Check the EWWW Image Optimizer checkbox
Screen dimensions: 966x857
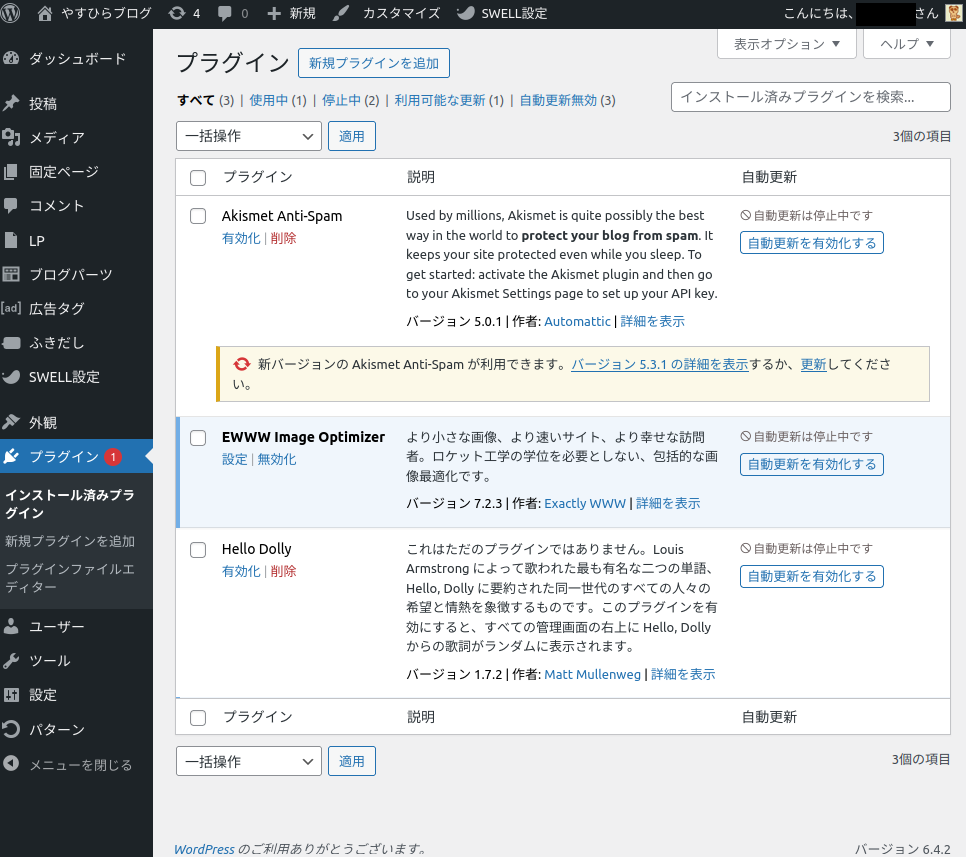pyautogui.click(x=198, y=438)
